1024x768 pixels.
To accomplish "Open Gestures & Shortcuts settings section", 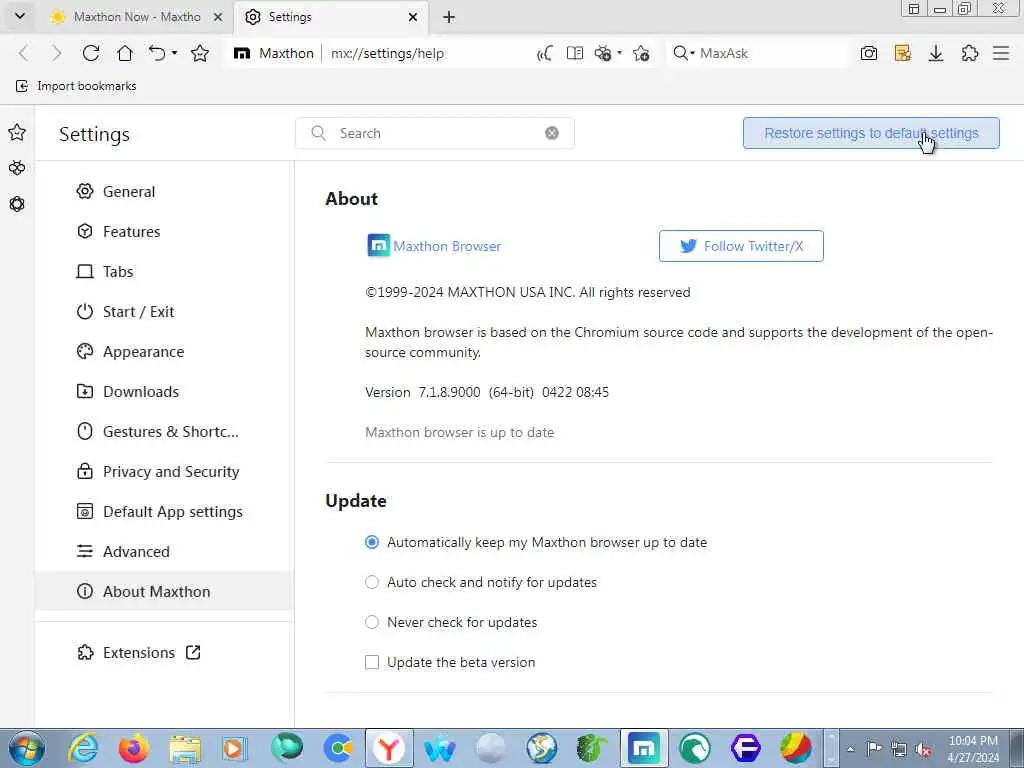I will (164, 432).
